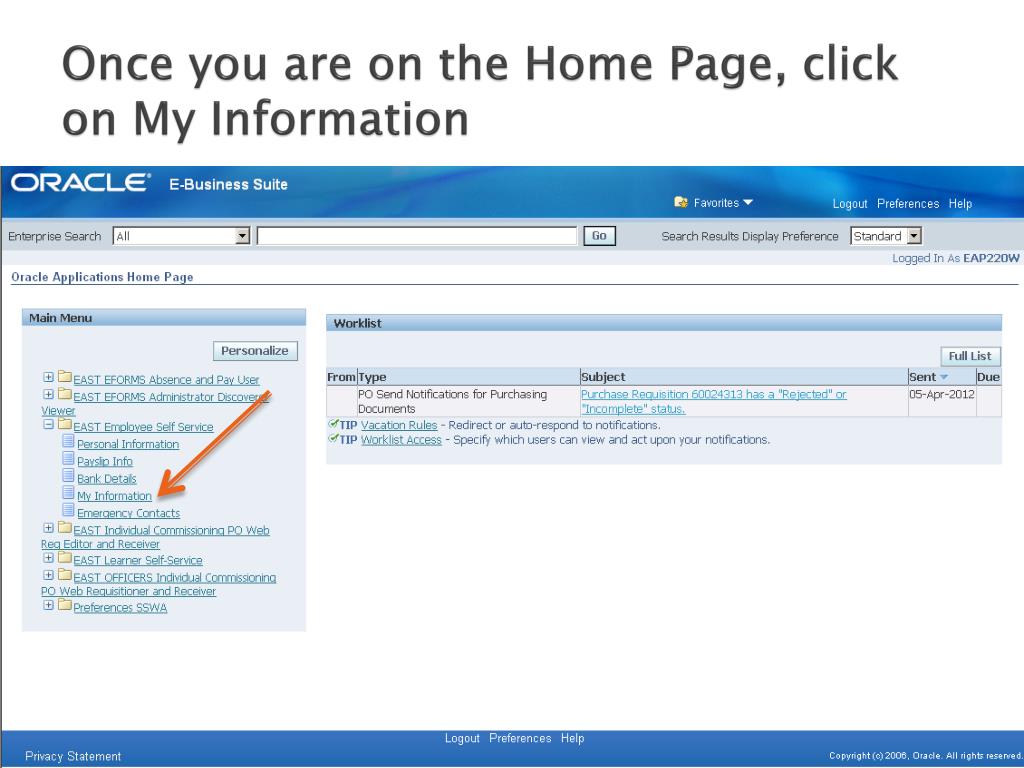Expand EAST OFFICERS Individual Commissioning node

pyautogui.click(x=48, y=575)
